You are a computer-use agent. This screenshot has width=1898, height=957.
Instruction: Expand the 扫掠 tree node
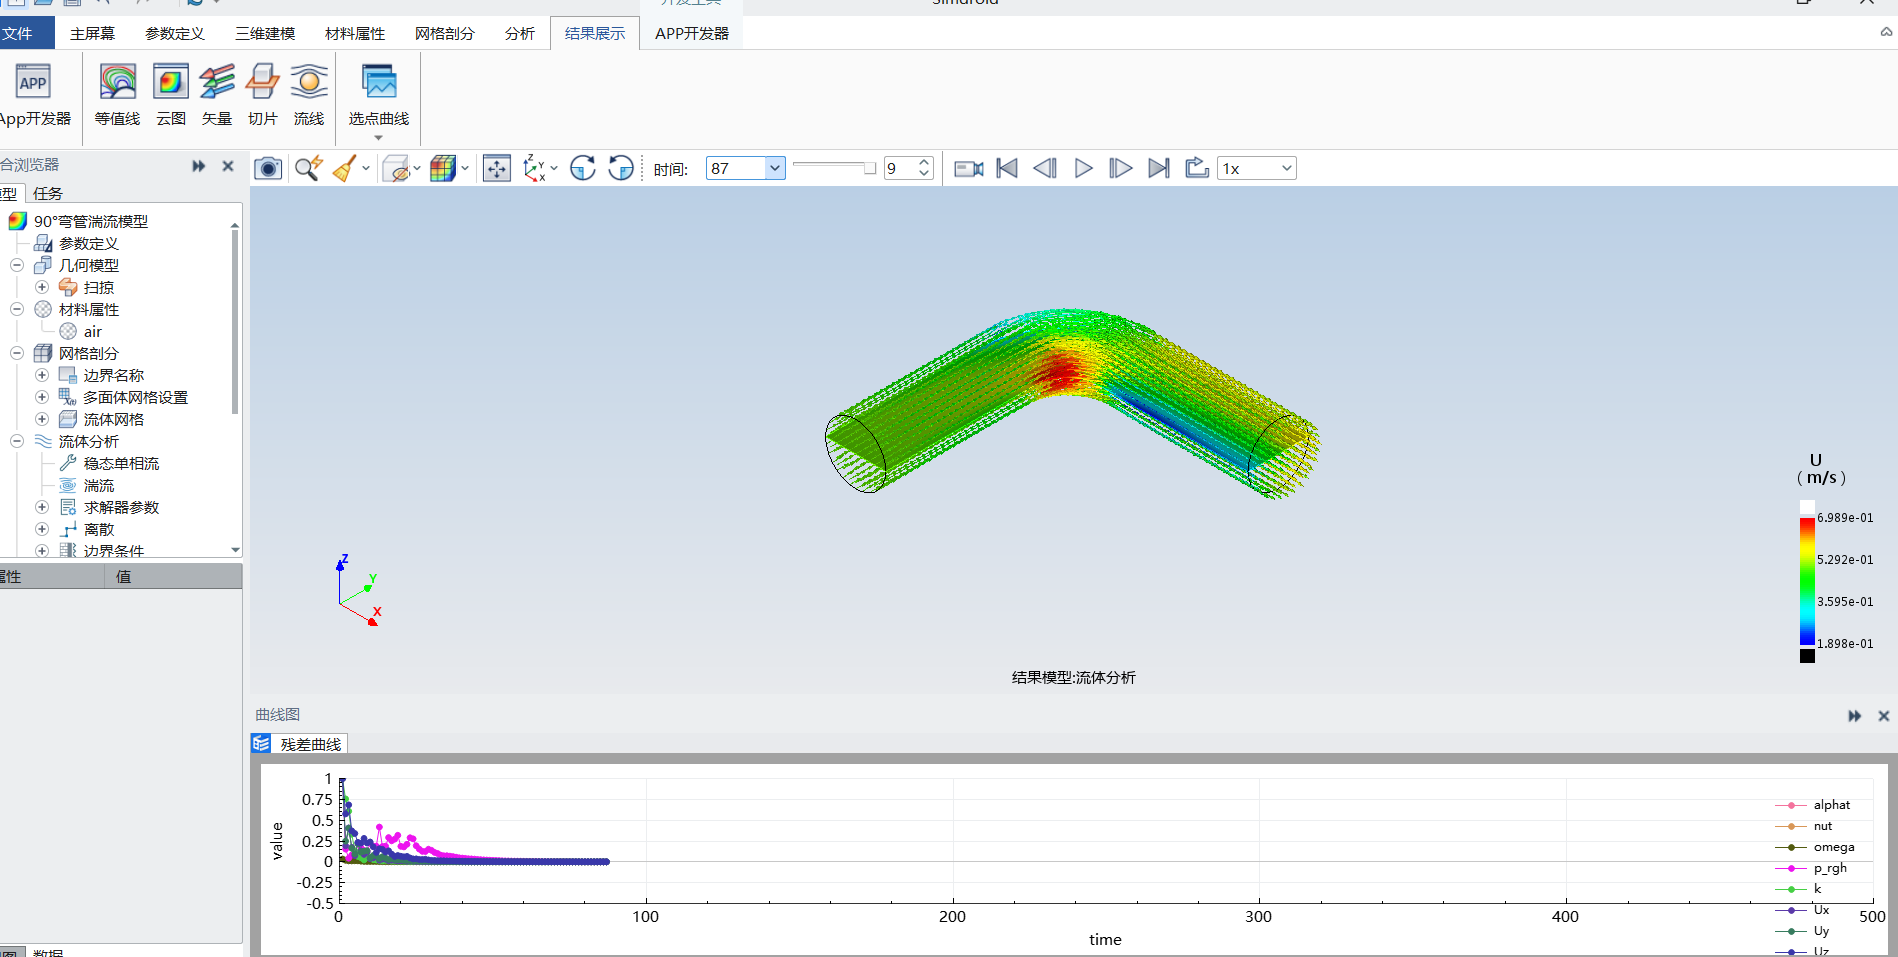point(42,287)
